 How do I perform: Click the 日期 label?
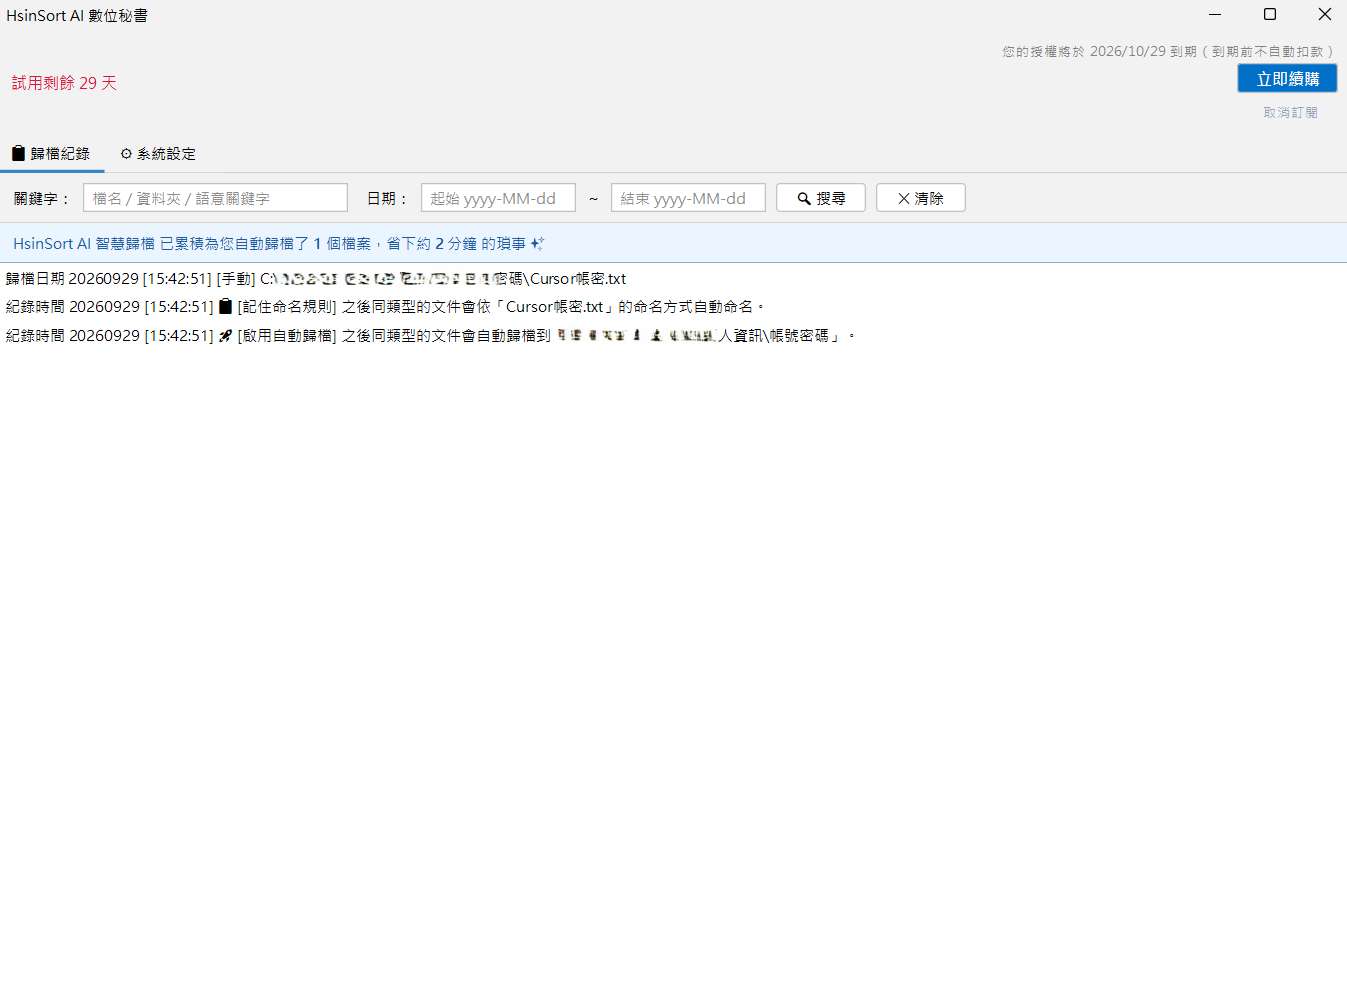pyautogui.click(x=388, y=199)
